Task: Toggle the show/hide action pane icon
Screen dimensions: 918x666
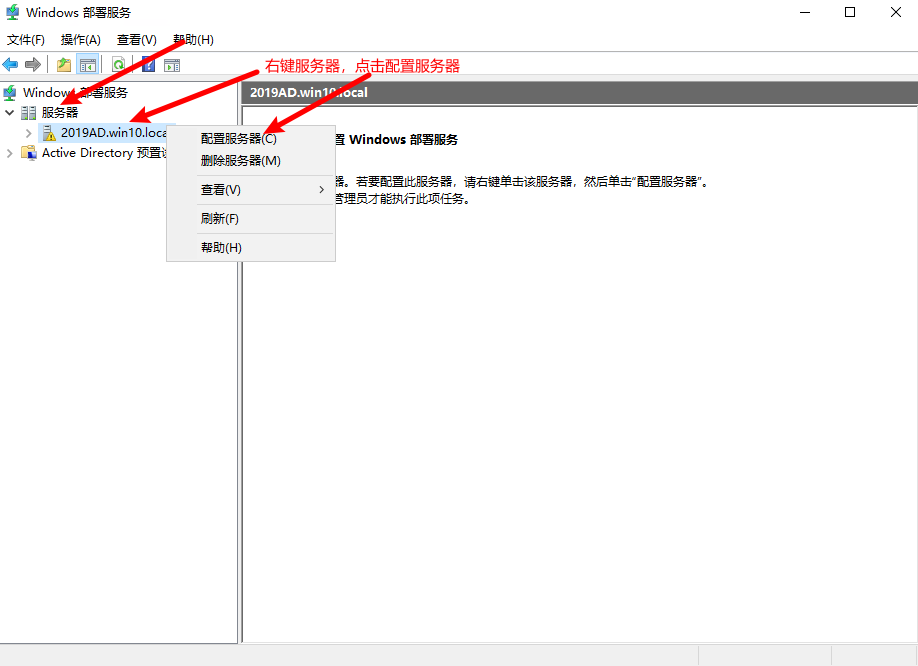Action: 172,65
